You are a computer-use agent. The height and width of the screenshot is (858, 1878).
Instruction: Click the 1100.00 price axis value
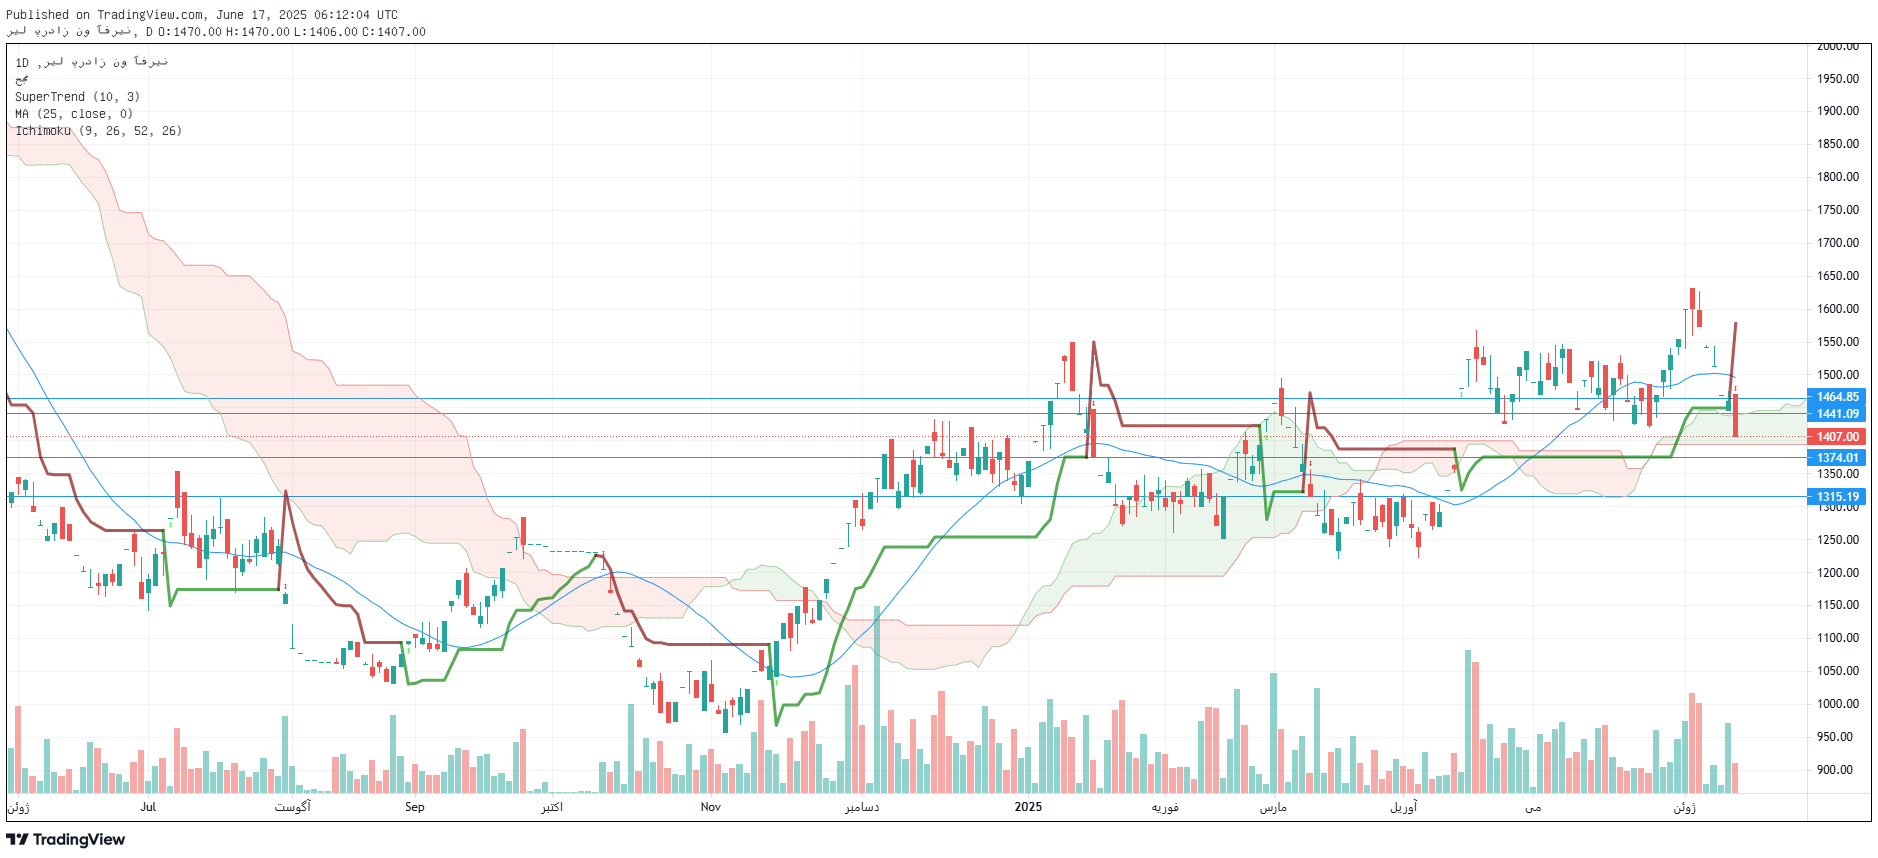pos(1838,638)
